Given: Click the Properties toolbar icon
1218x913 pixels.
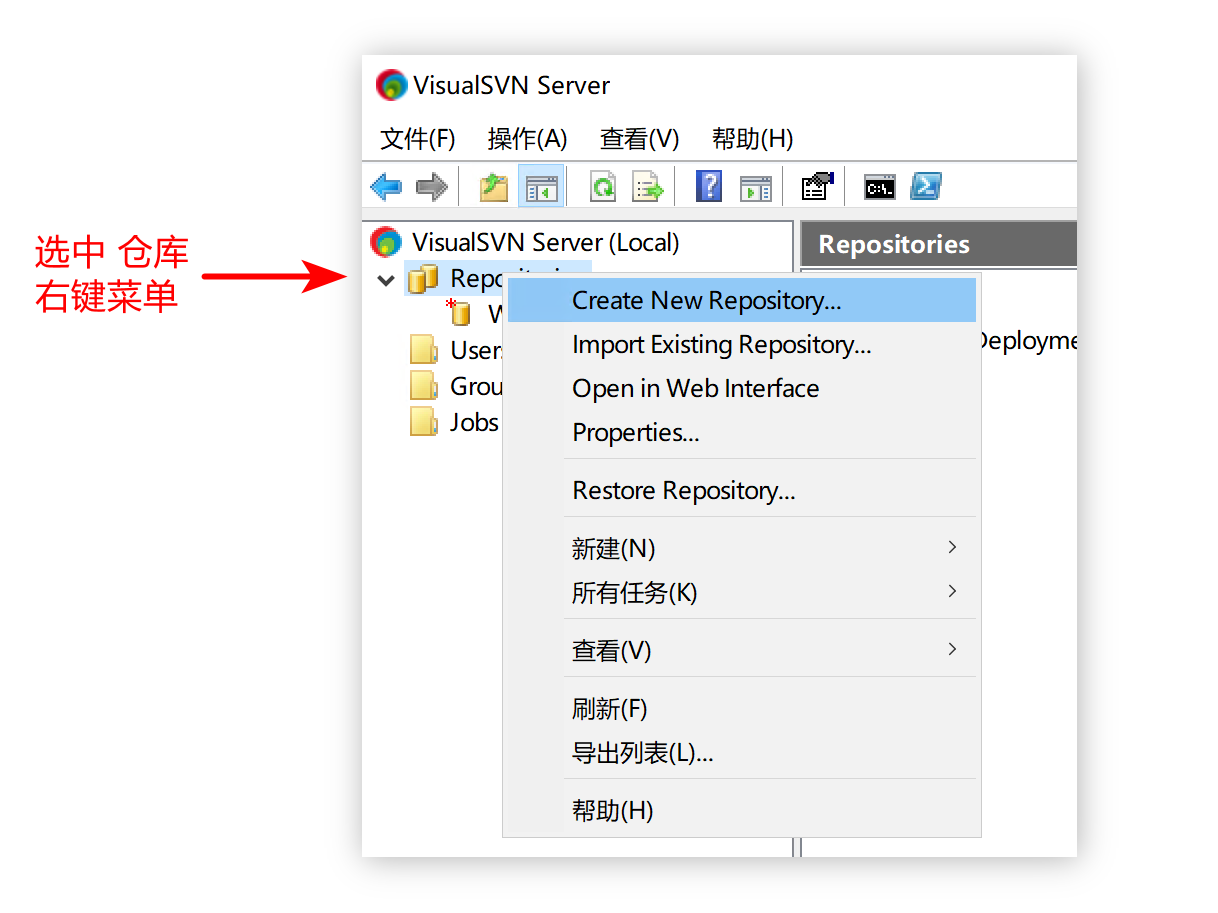Looking at the screenshot, I should point(817,186).
